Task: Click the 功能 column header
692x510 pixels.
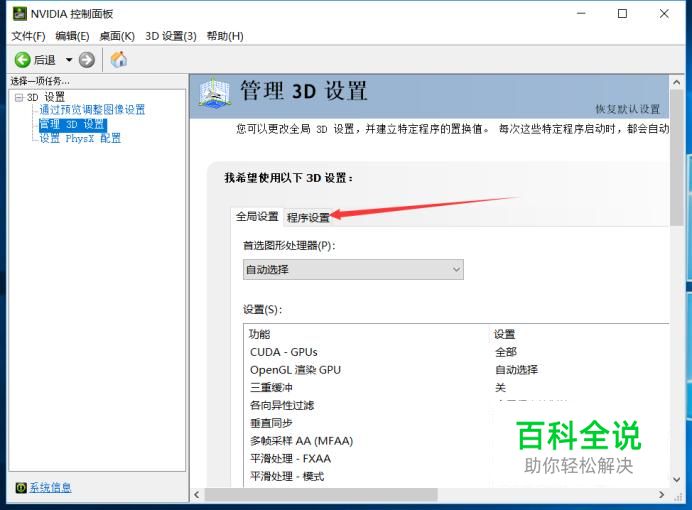Action: (260, 334)
